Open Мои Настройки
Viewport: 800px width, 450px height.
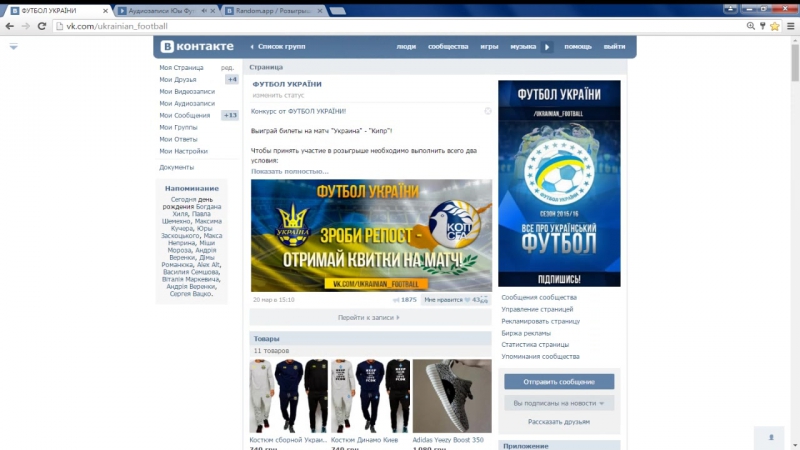[x=183, y=151]
